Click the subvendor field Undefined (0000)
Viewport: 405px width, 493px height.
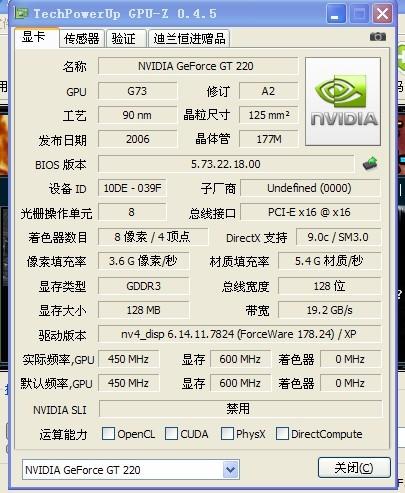pyautogui.click(x=310, y=188)
